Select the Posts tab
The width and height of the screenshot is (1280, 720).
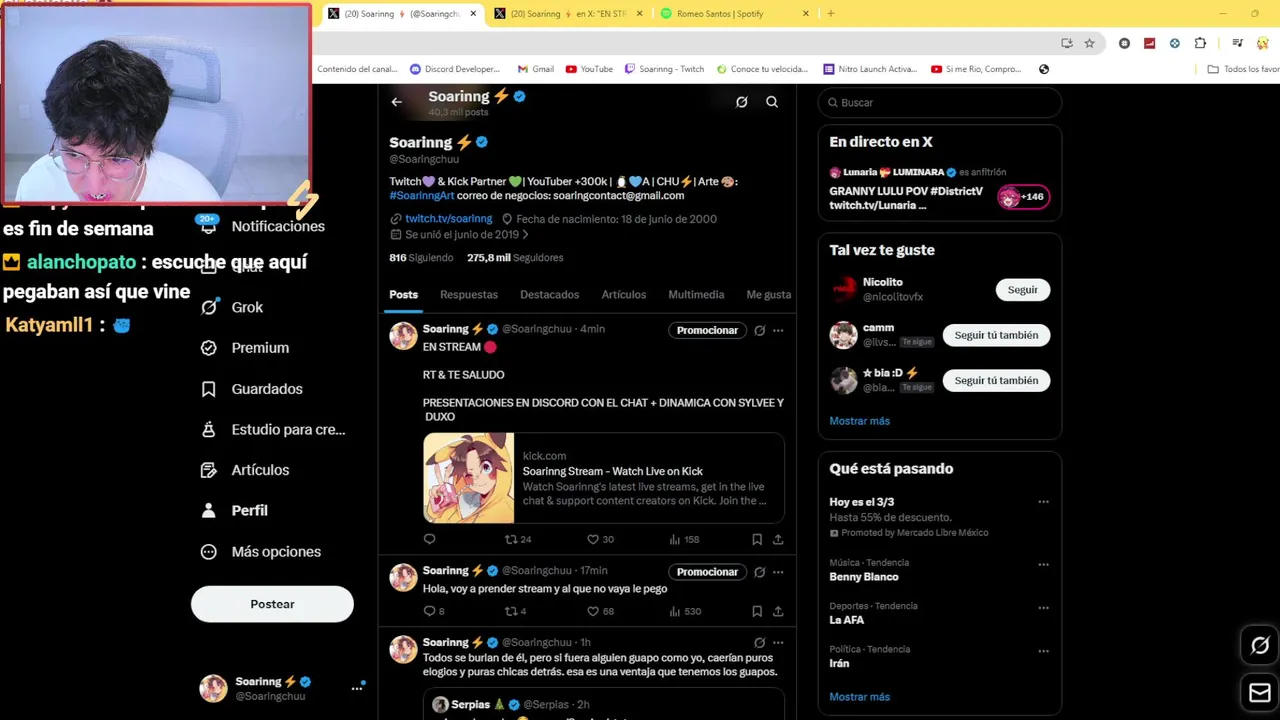coord(404,295)
